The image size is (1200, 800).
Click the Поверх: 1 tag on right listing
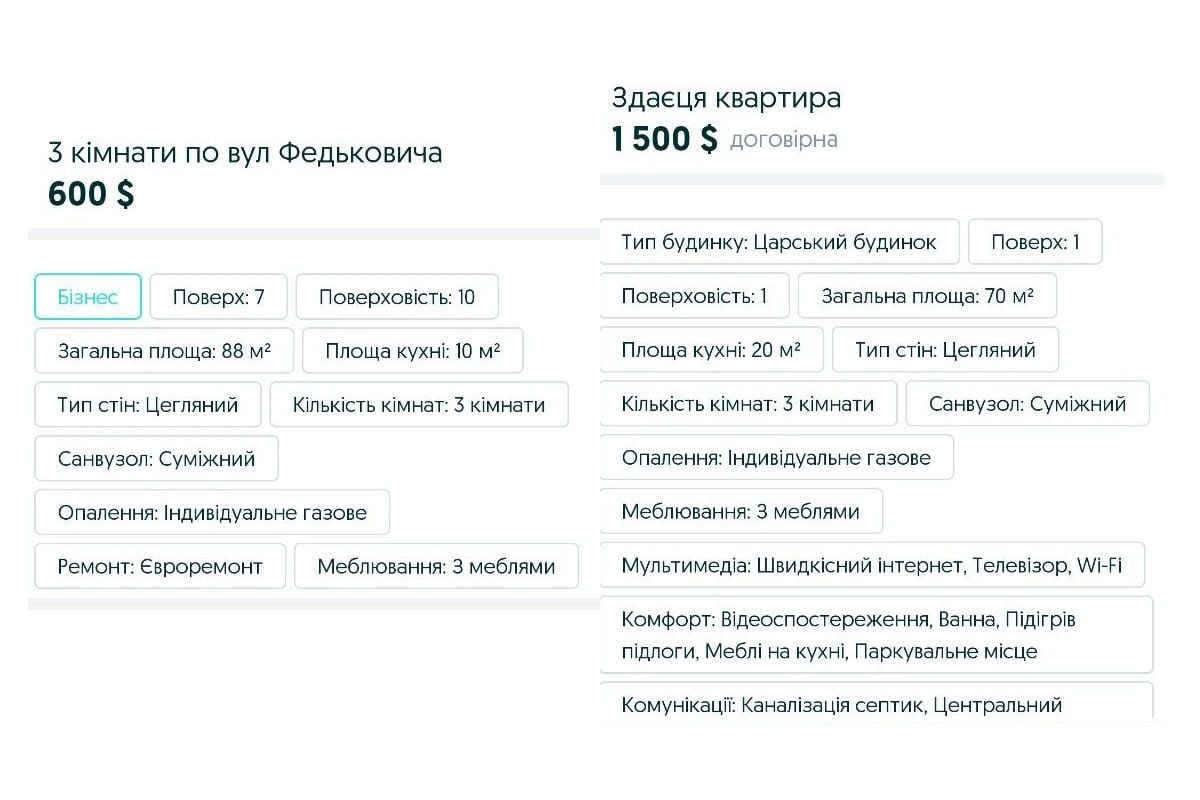coord(1035,241)
